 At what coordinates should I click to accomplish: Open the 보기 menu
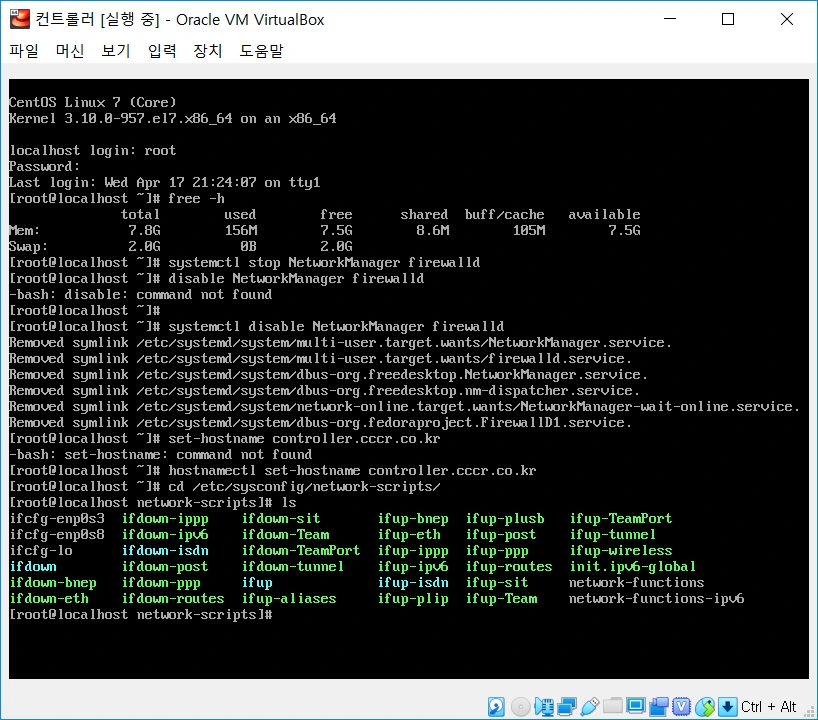[x=116, y=51]
